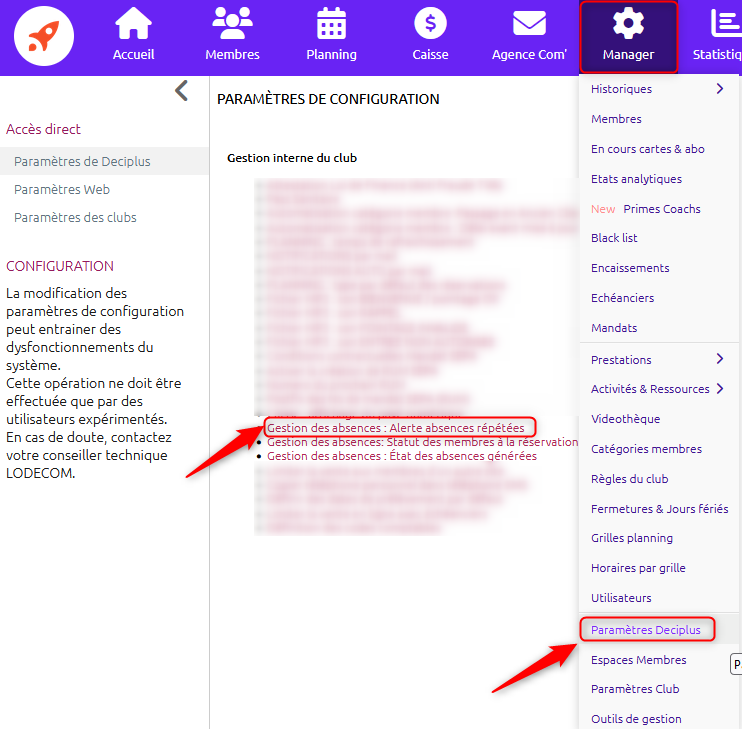Open Règles du club entry
The image size is (742, 729).
(x=629, y=479)
